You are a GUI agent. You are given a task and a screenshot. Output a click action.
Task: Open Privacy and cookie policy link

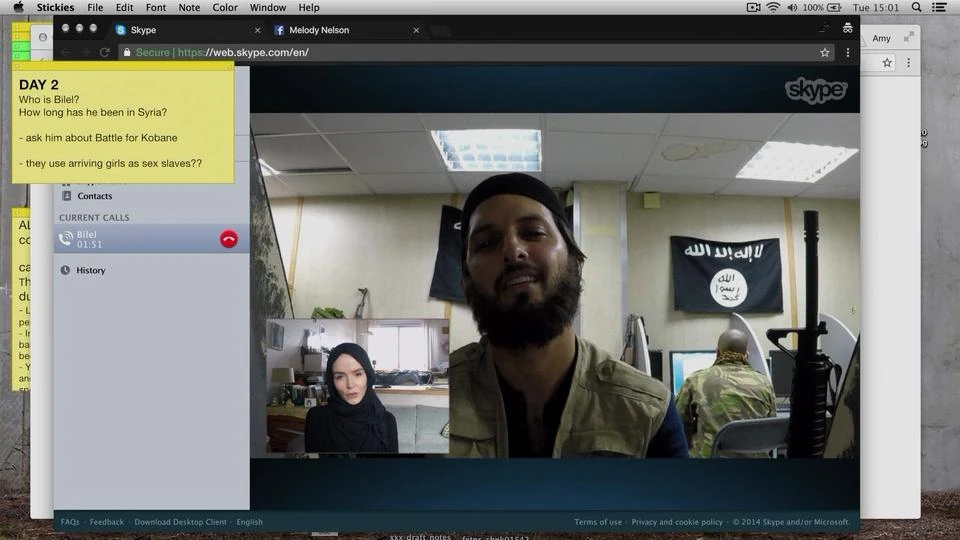tap(677, 522)
